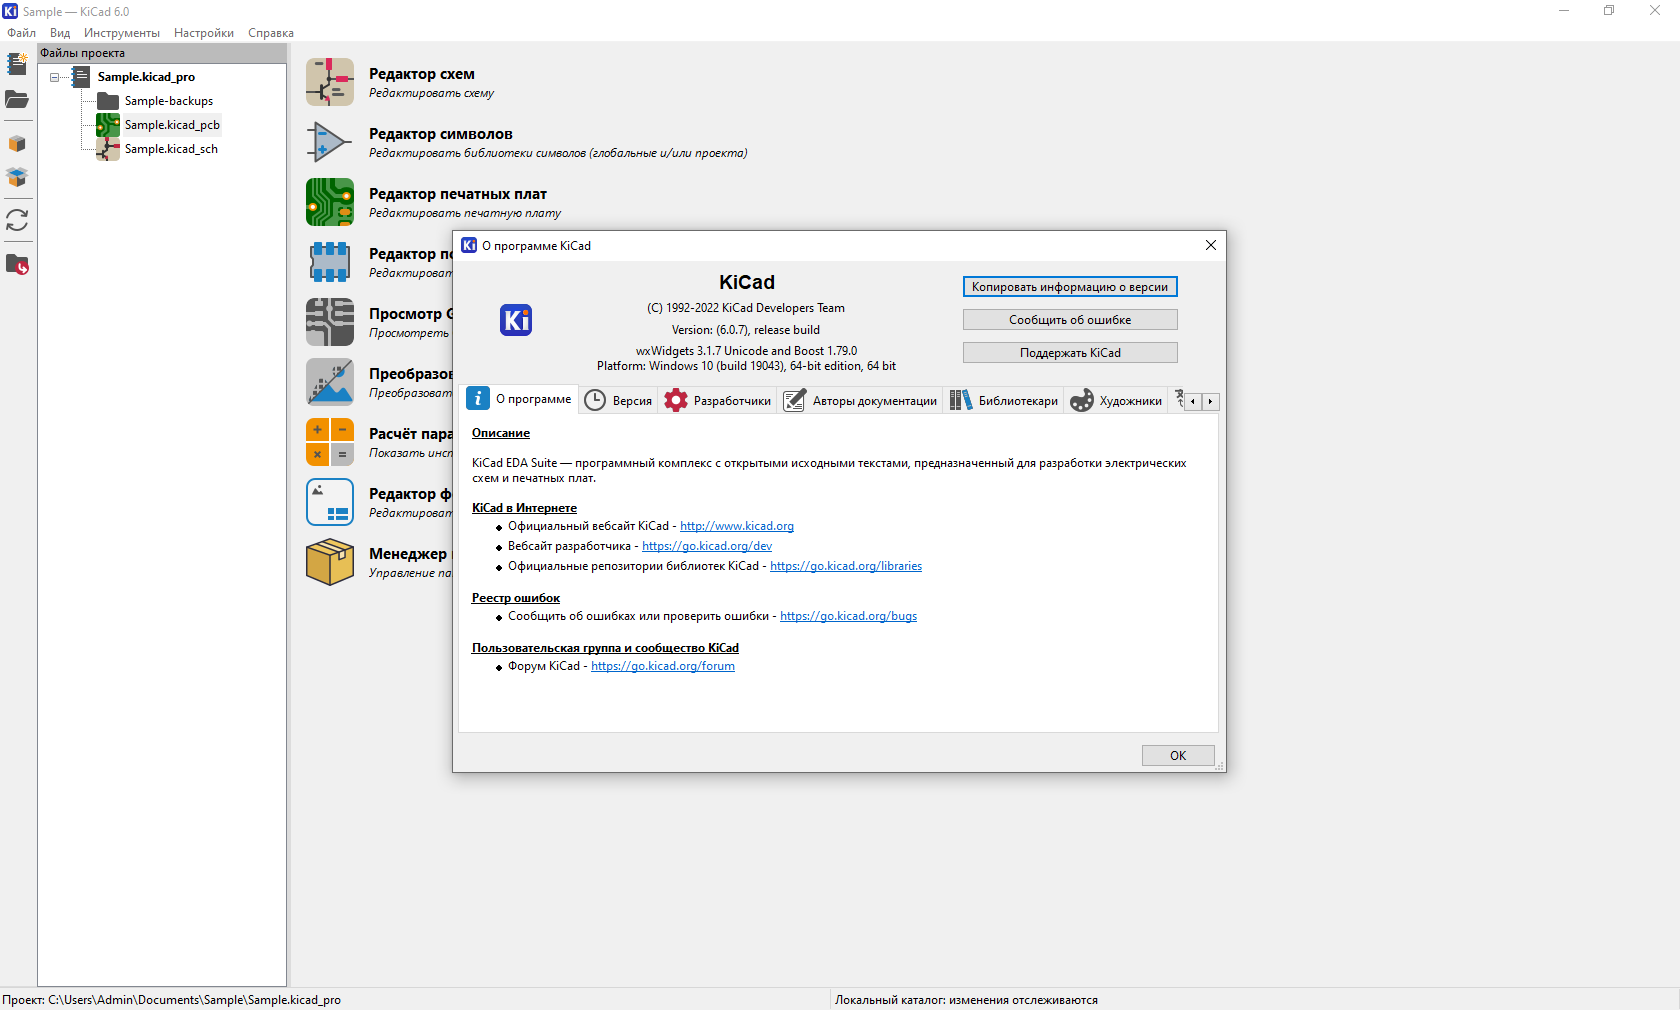Image resolution: width=1680 pixels, height=1010 pixels.
Task: Collapse the Sample.kicad_pro tree node
Action: pos(55,77)
